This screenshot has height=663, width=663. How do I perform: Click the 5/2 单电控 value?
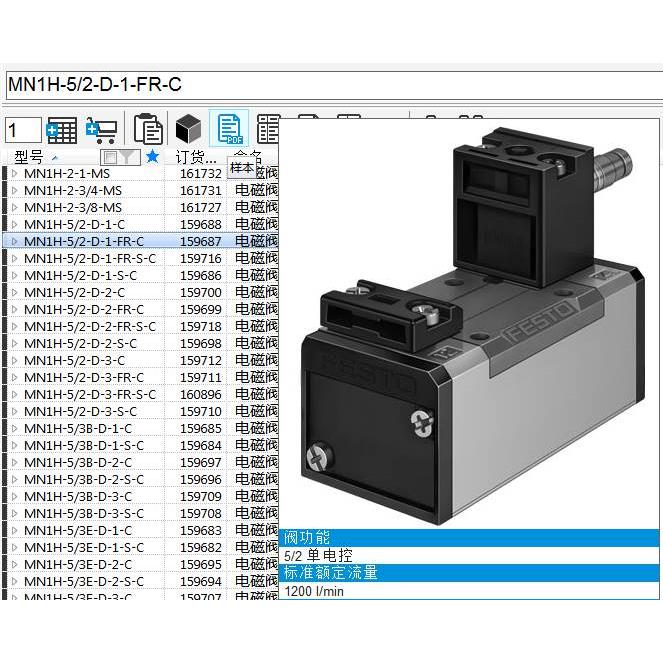pos(318,556)
